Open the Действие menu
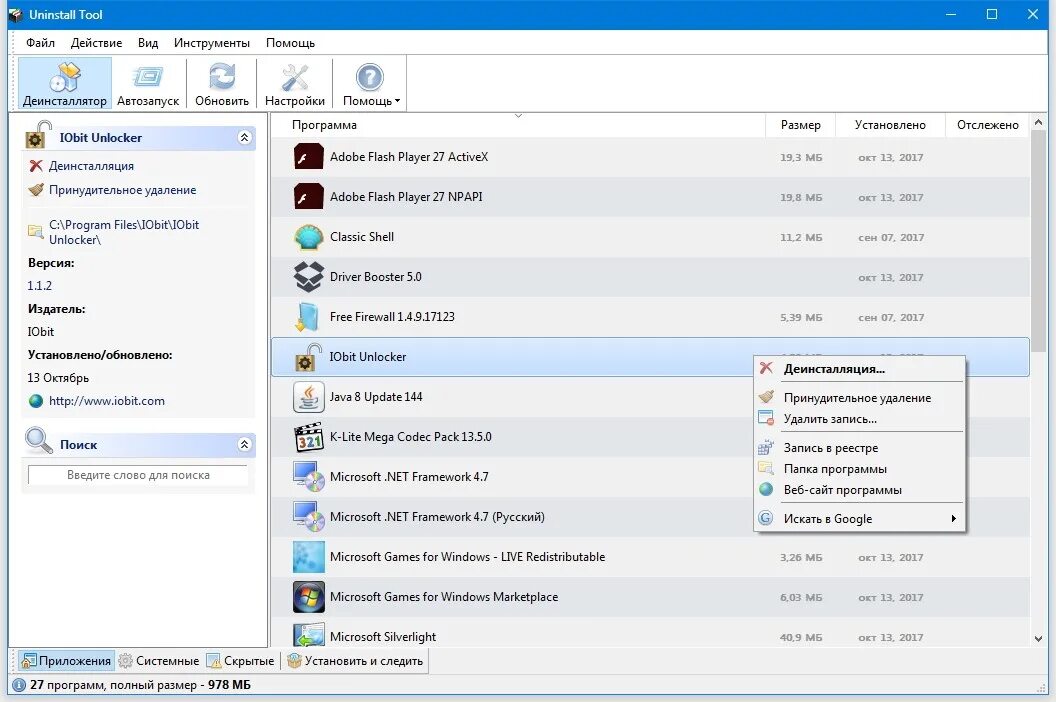This screenshot has height=702, width=1056. click(96, 43)
